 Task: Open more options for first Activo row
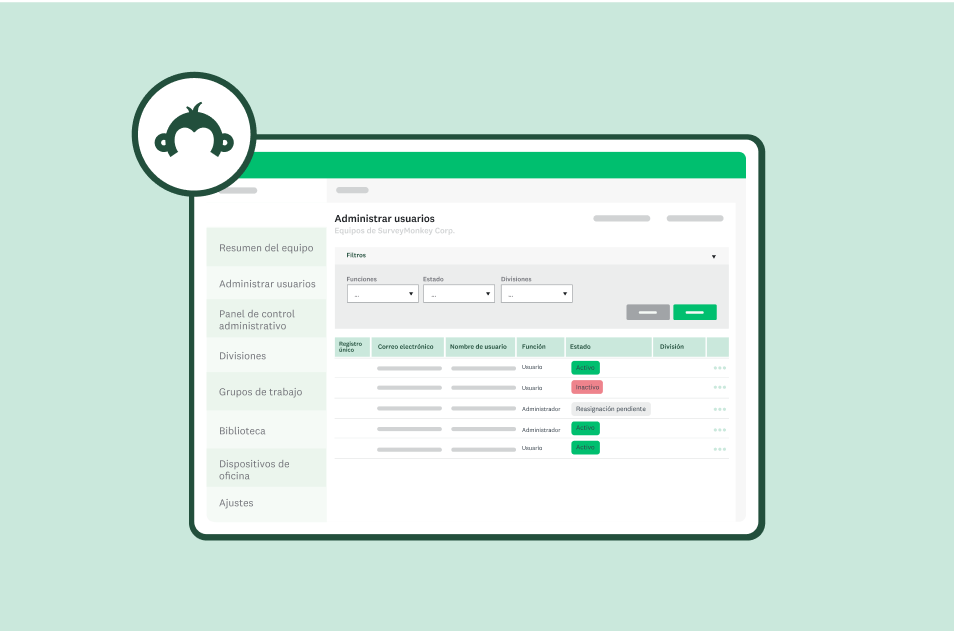[x=720, y=368]
